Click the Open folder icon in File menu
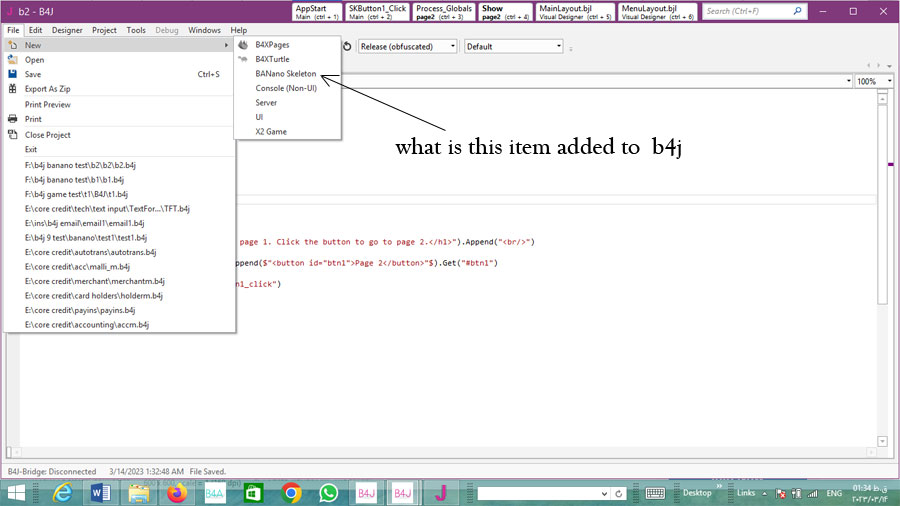This screenshot has height=506, width=900. coord(13,59)
